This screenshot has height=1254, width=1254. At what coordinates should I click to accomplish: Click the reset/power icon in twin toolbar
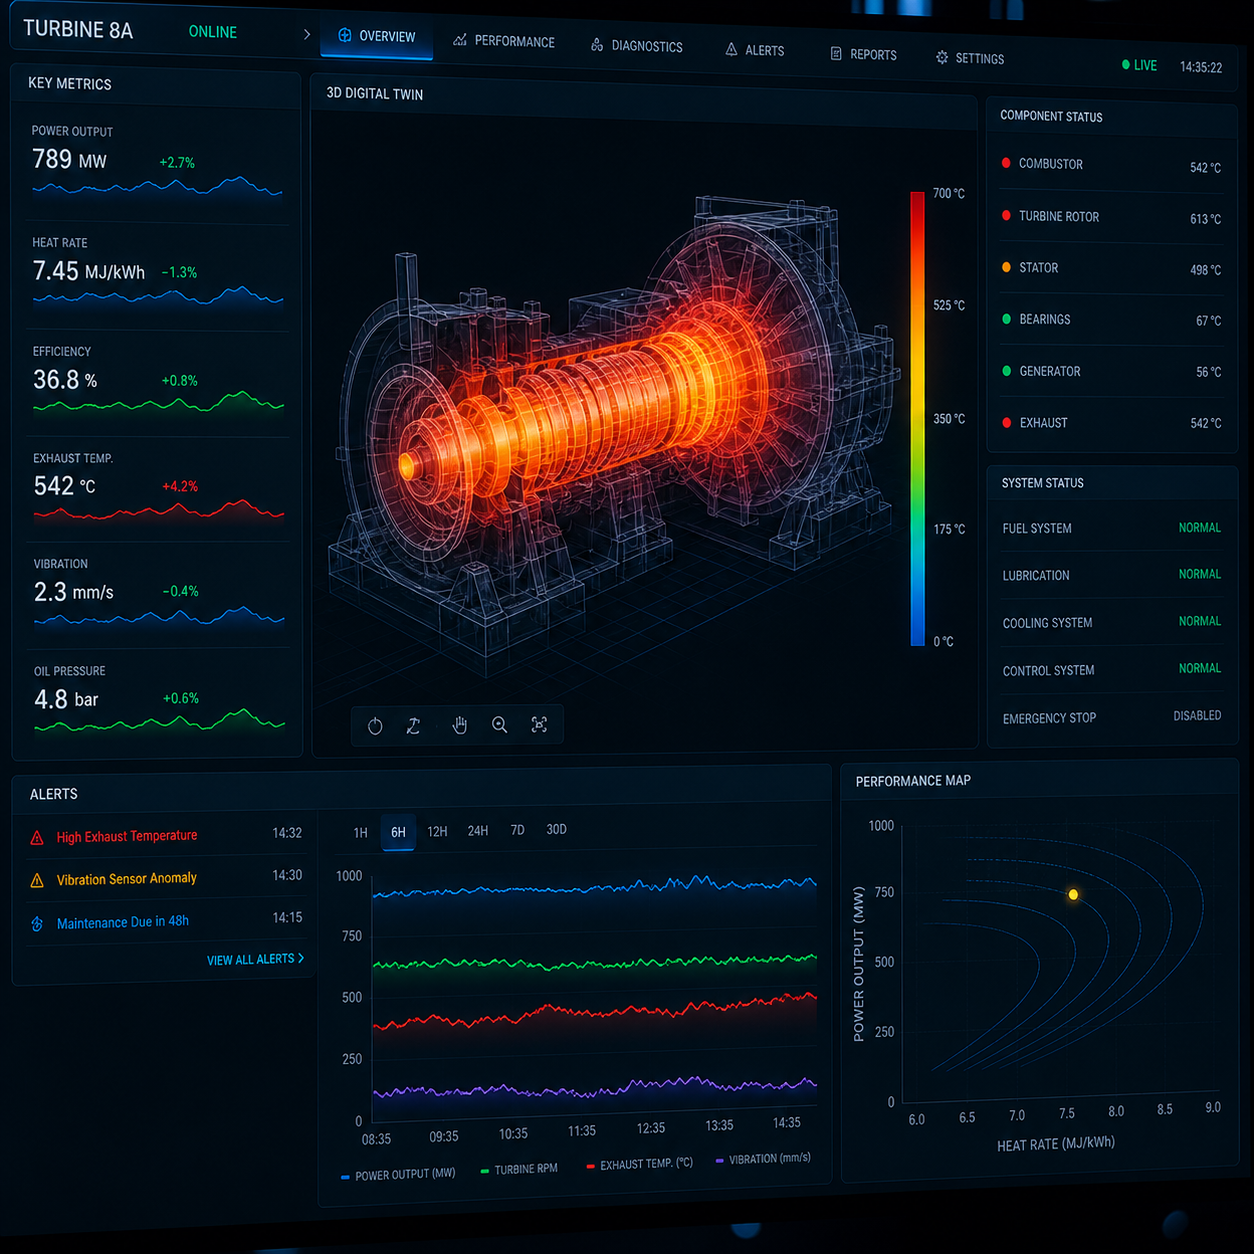[x=375, y=726]
